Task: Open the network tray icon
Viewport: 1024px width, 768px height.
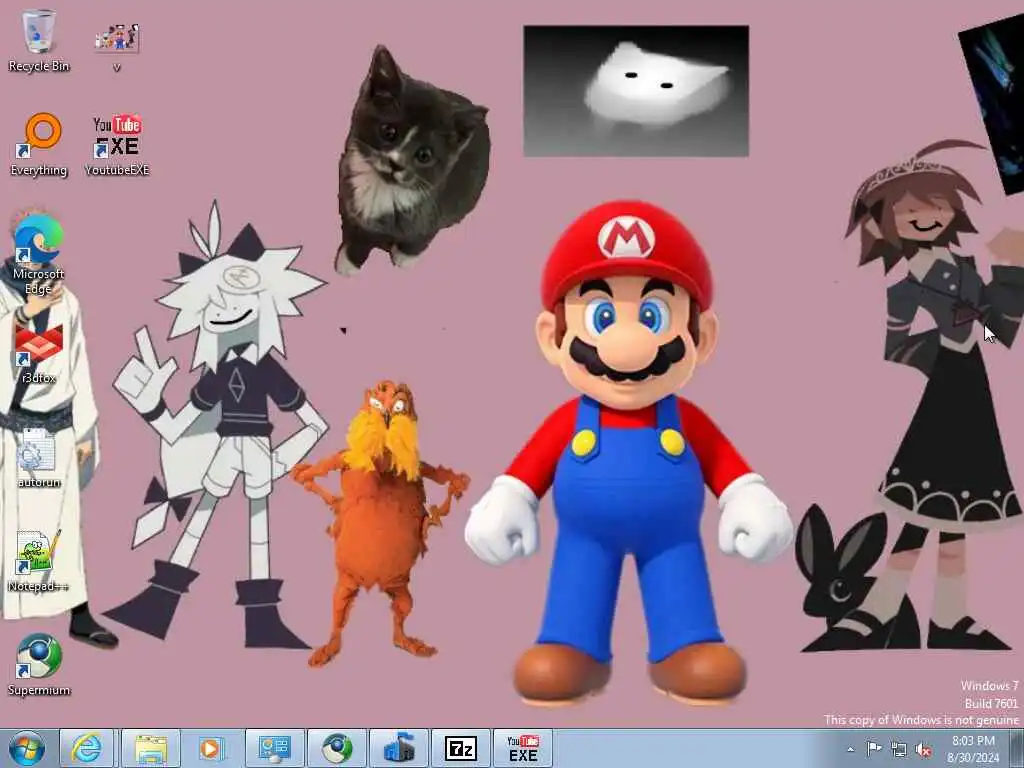Action: [x=899, y=750]
